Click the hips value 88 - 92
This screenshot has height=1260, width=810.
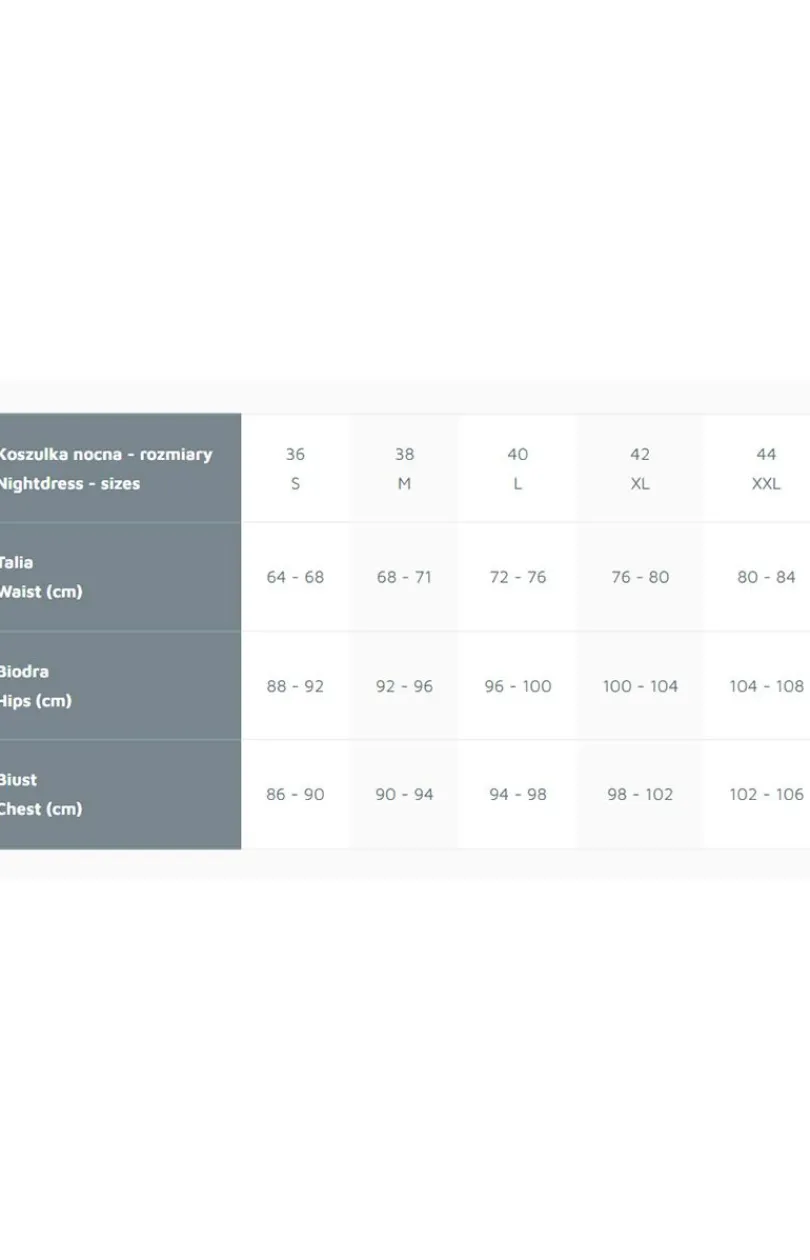point(295,686)
